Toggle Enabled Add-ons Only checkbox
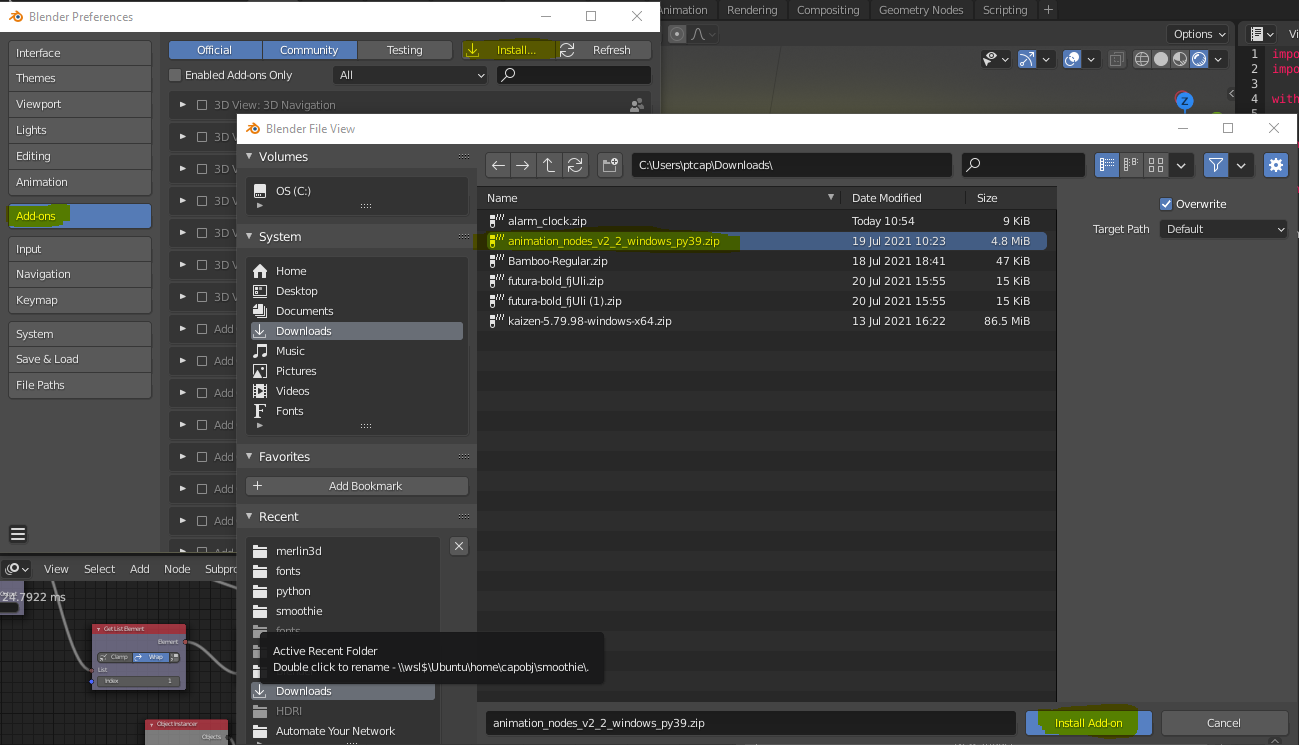Screen dimensions: 1299x745 175,75
